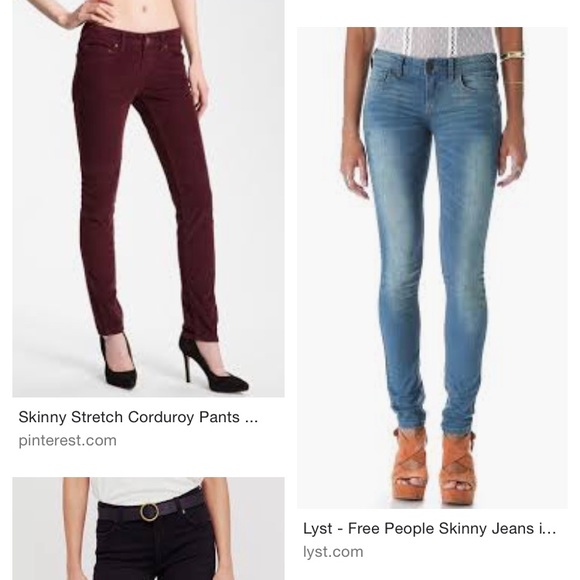Visit the lyst.com source link
Viewport: 580px width, 580px height.
coord(333,552)
